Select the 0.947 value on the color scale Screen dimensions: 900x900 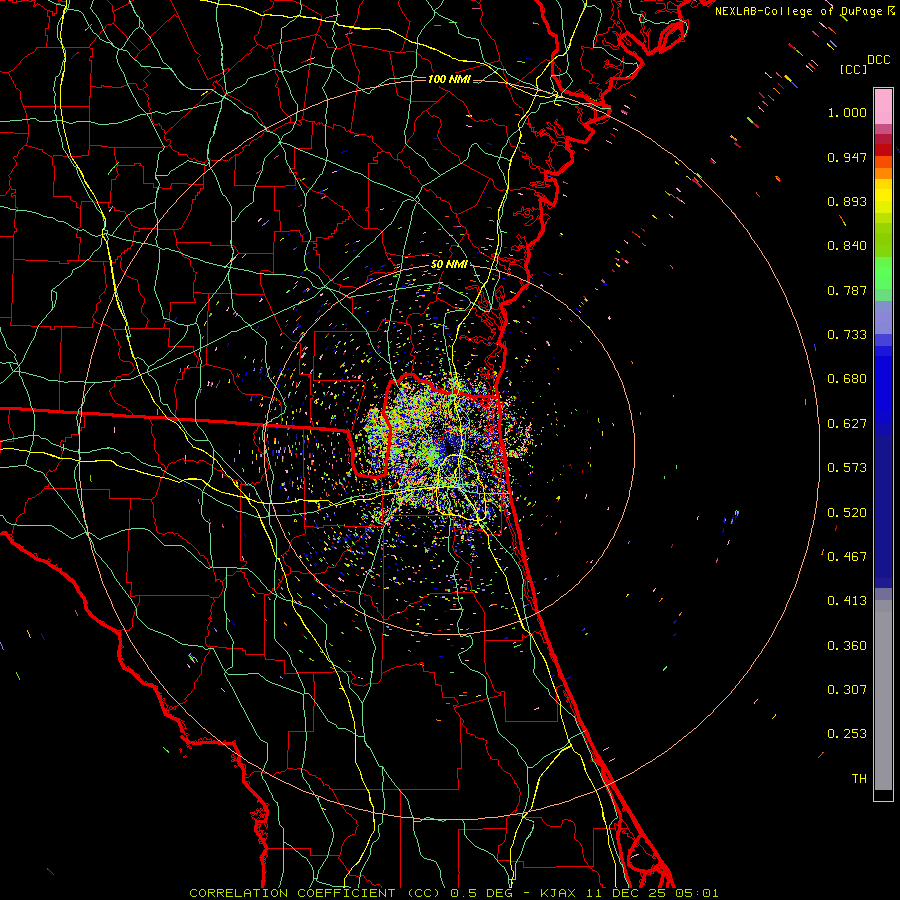[847, 157]
